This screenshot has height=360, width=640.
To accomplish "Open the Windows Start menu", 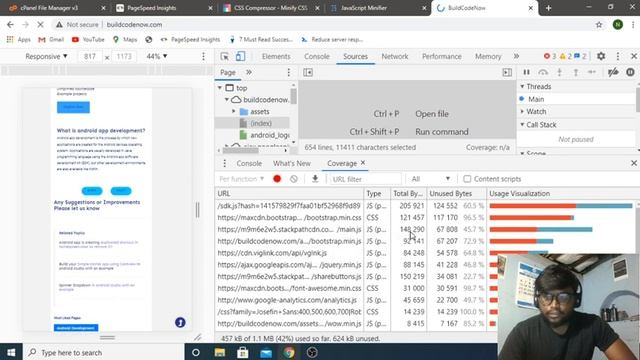I will tap(11, 352).
